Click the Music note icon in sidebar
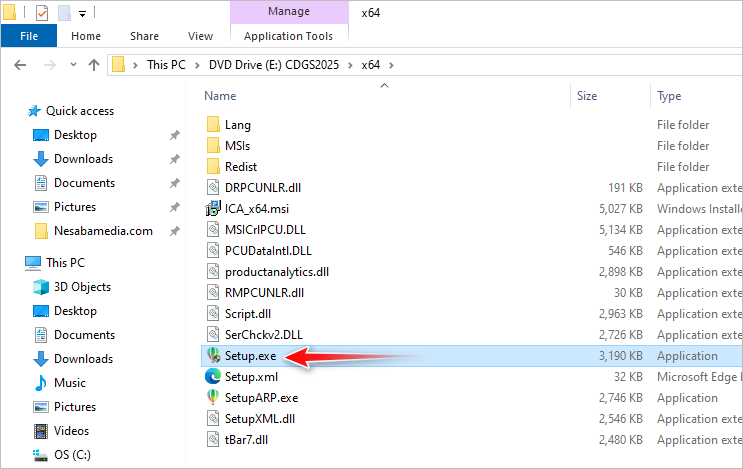743x469 pixels. click(x=41, y=383)
